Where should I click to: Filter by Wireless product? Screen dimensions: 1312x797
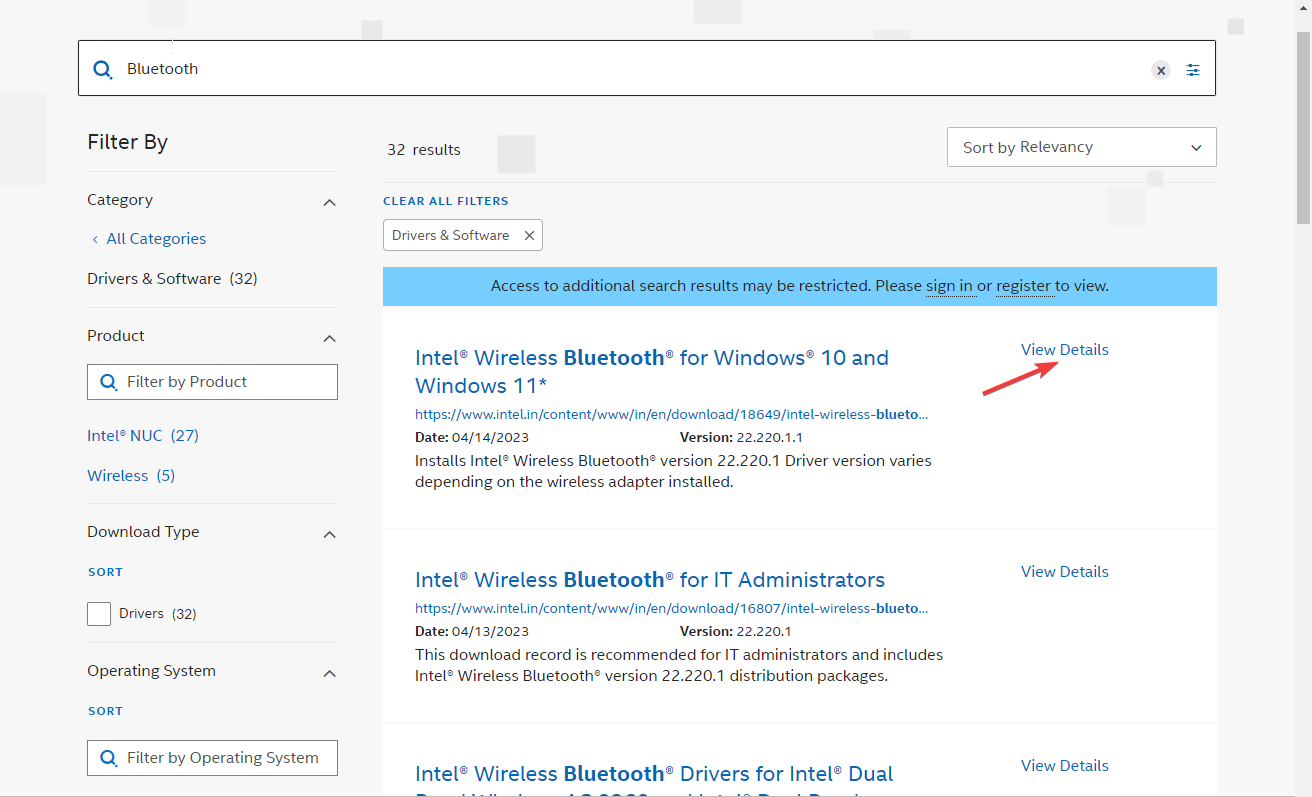[131, 476]
